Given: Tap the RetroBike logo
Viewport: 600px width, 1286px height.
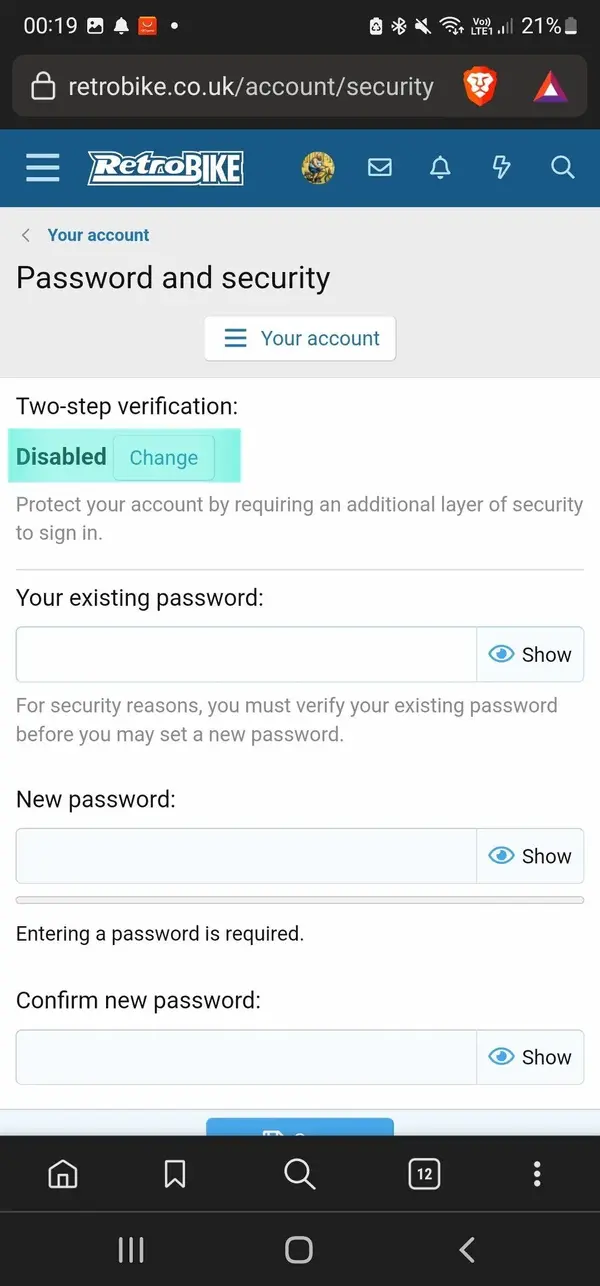Looking at the screenshot, I should point(165,168).
